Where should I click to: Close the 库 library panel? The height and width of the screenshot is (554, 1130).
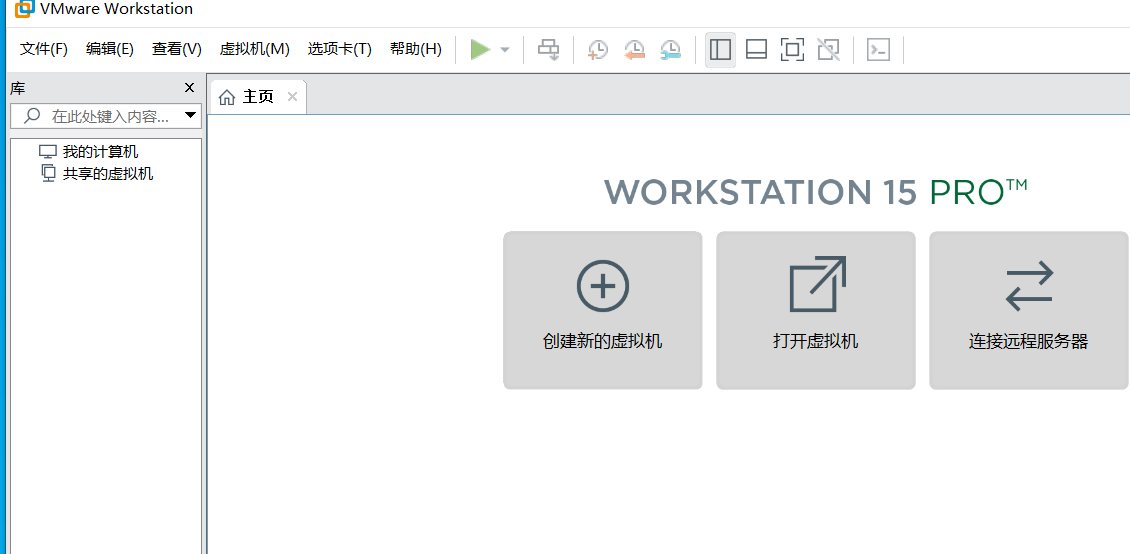[190, 88]
